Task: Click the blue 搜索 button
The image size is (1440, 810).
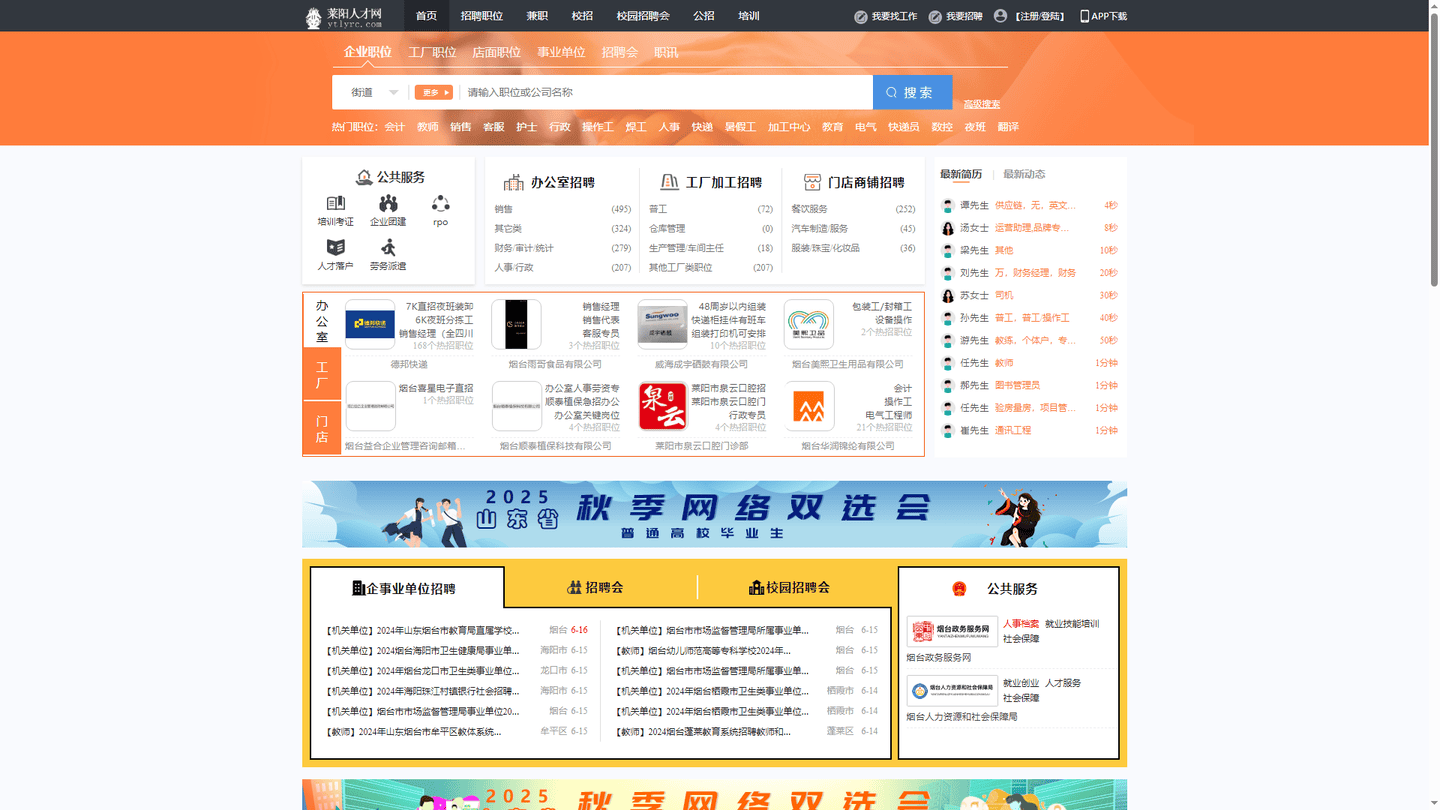Action: (x=912, y=92)
